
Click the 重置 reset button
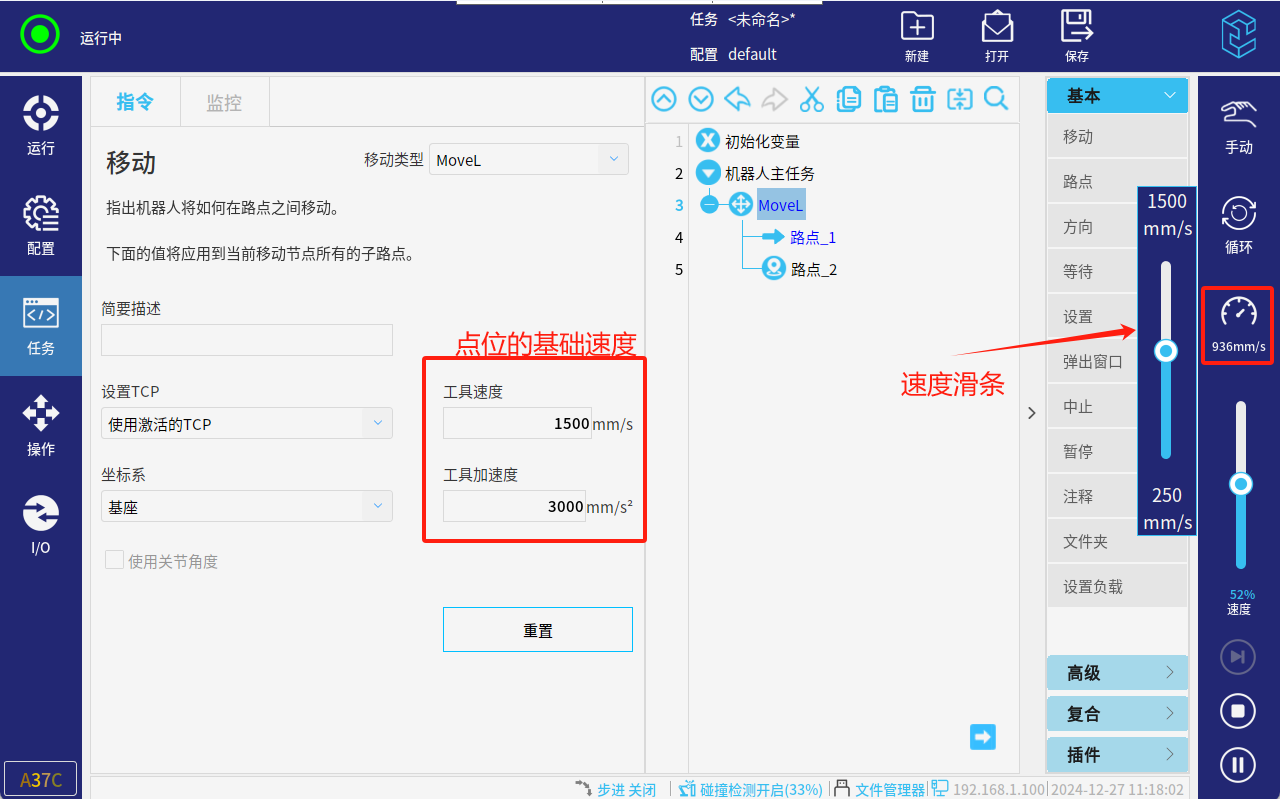click(538, 630)
